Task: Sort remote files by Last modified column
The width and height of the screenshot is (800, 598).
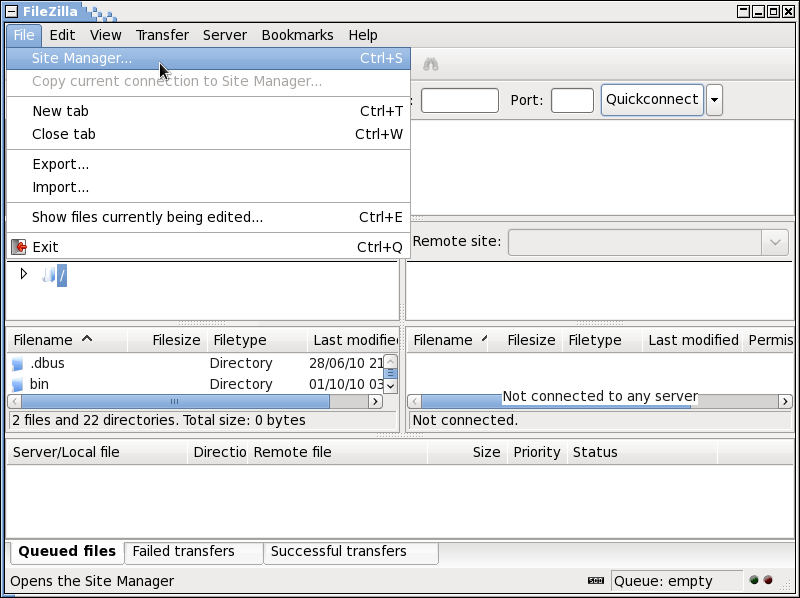Action: (693, 340)
